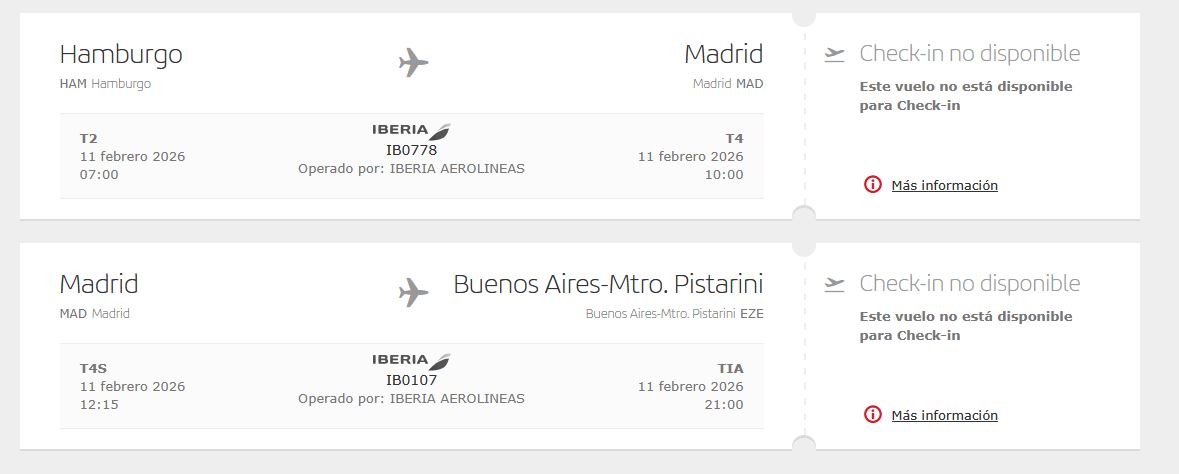1179x474 pixels.
Task: Click the first Check-in no disponible heading
Action: pos(969,54)
